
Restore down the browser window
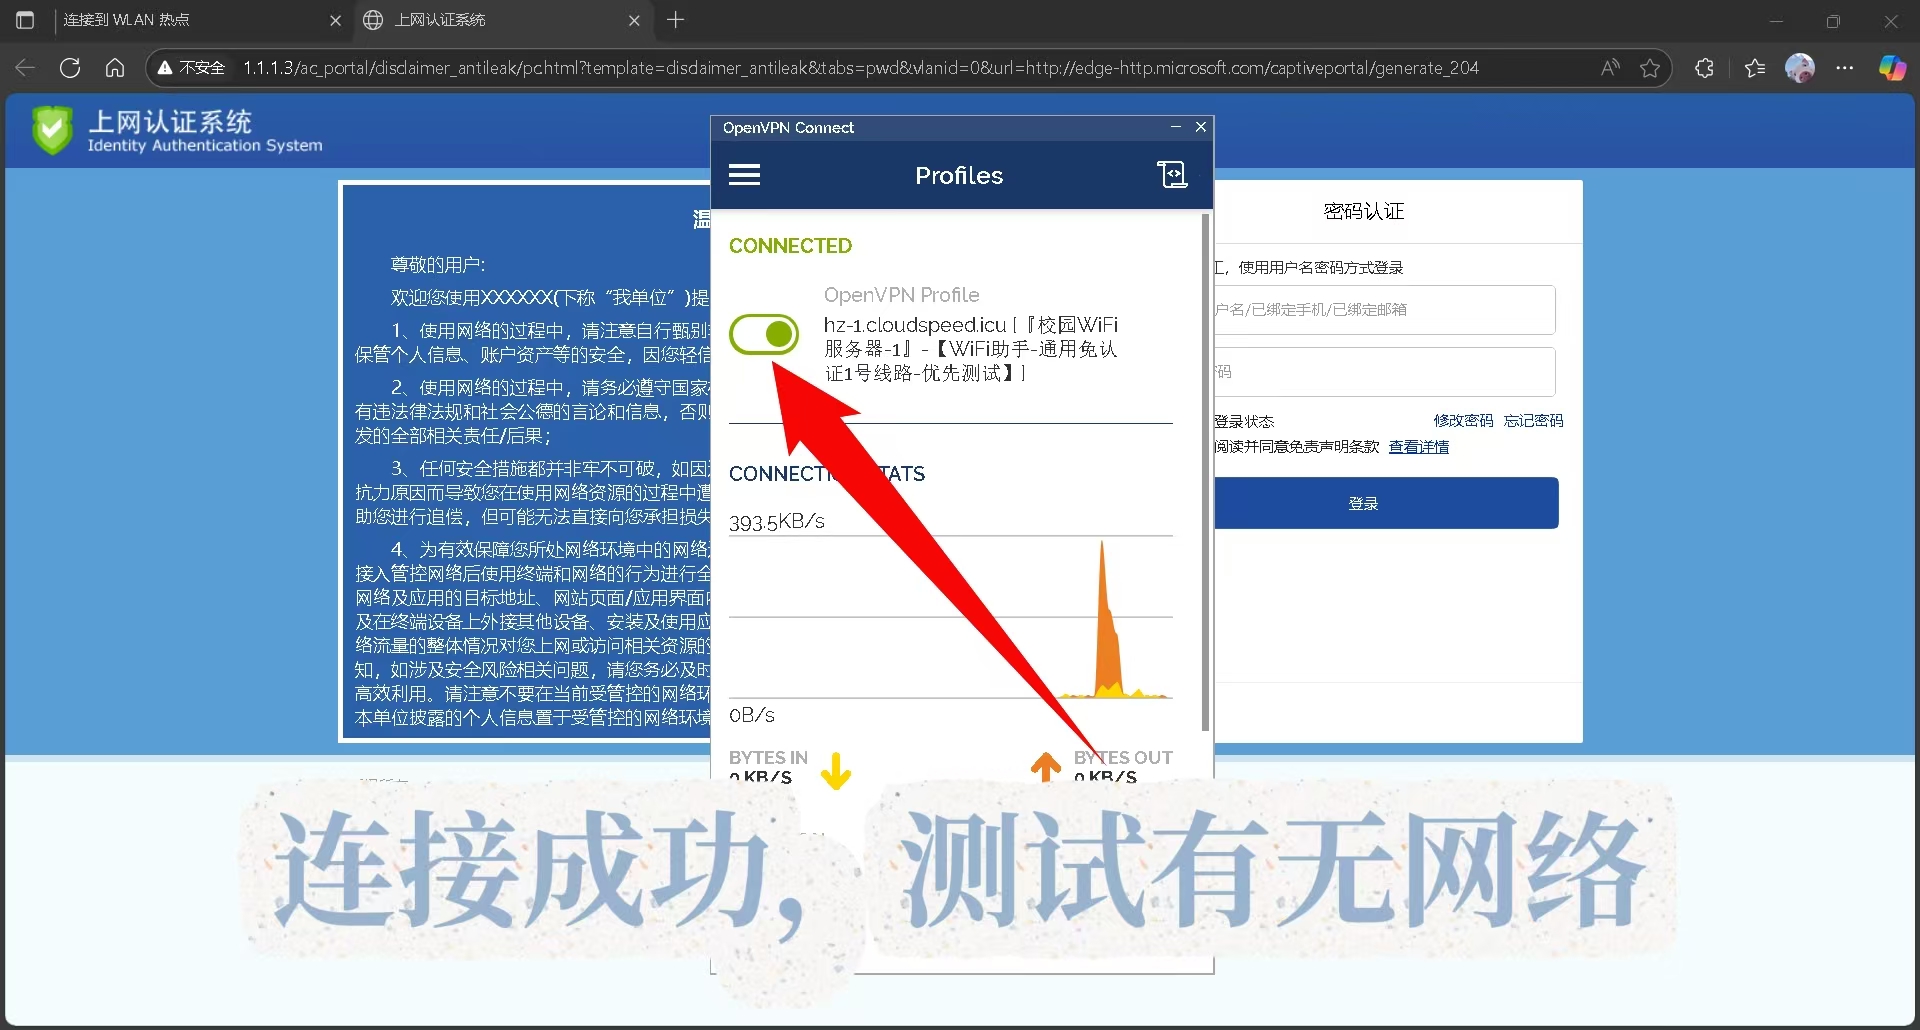pyautogui.click(x=1833, y=20)
